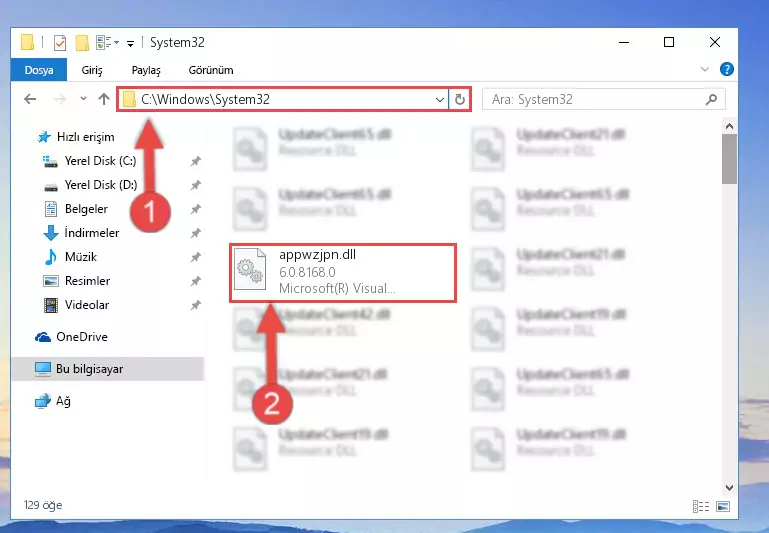Open the Dosya menu
Image resolution: width=769 pixels, height=533 pixels.
[39, 70]
